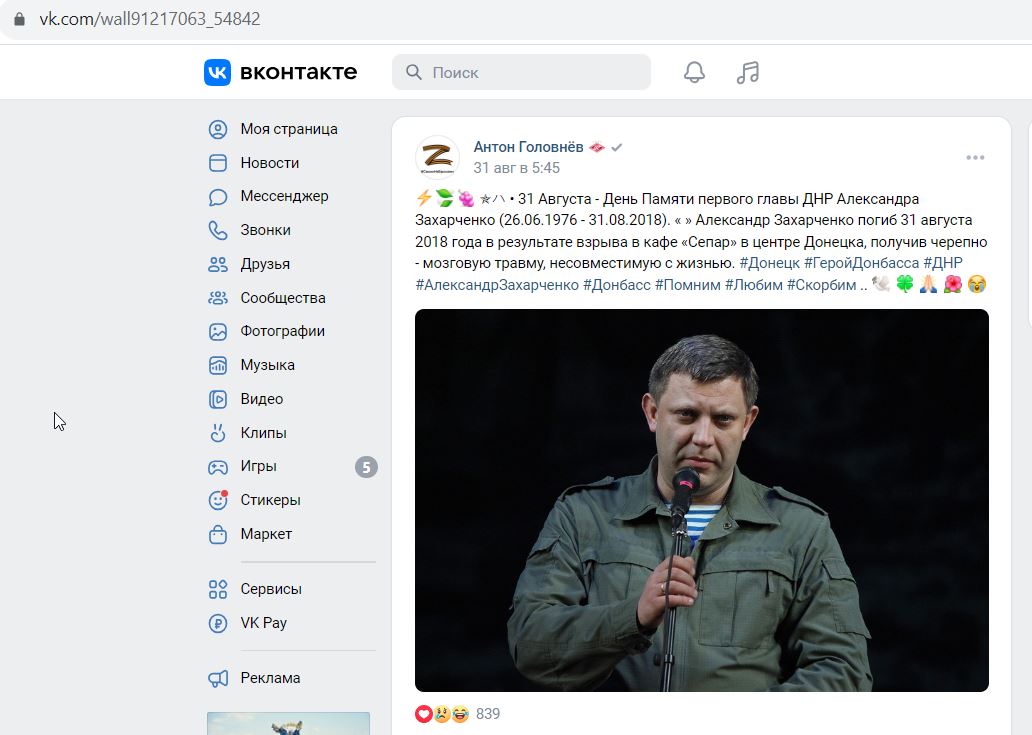
Task: Open the Звонки menu label
Action: tap(265, 230)
